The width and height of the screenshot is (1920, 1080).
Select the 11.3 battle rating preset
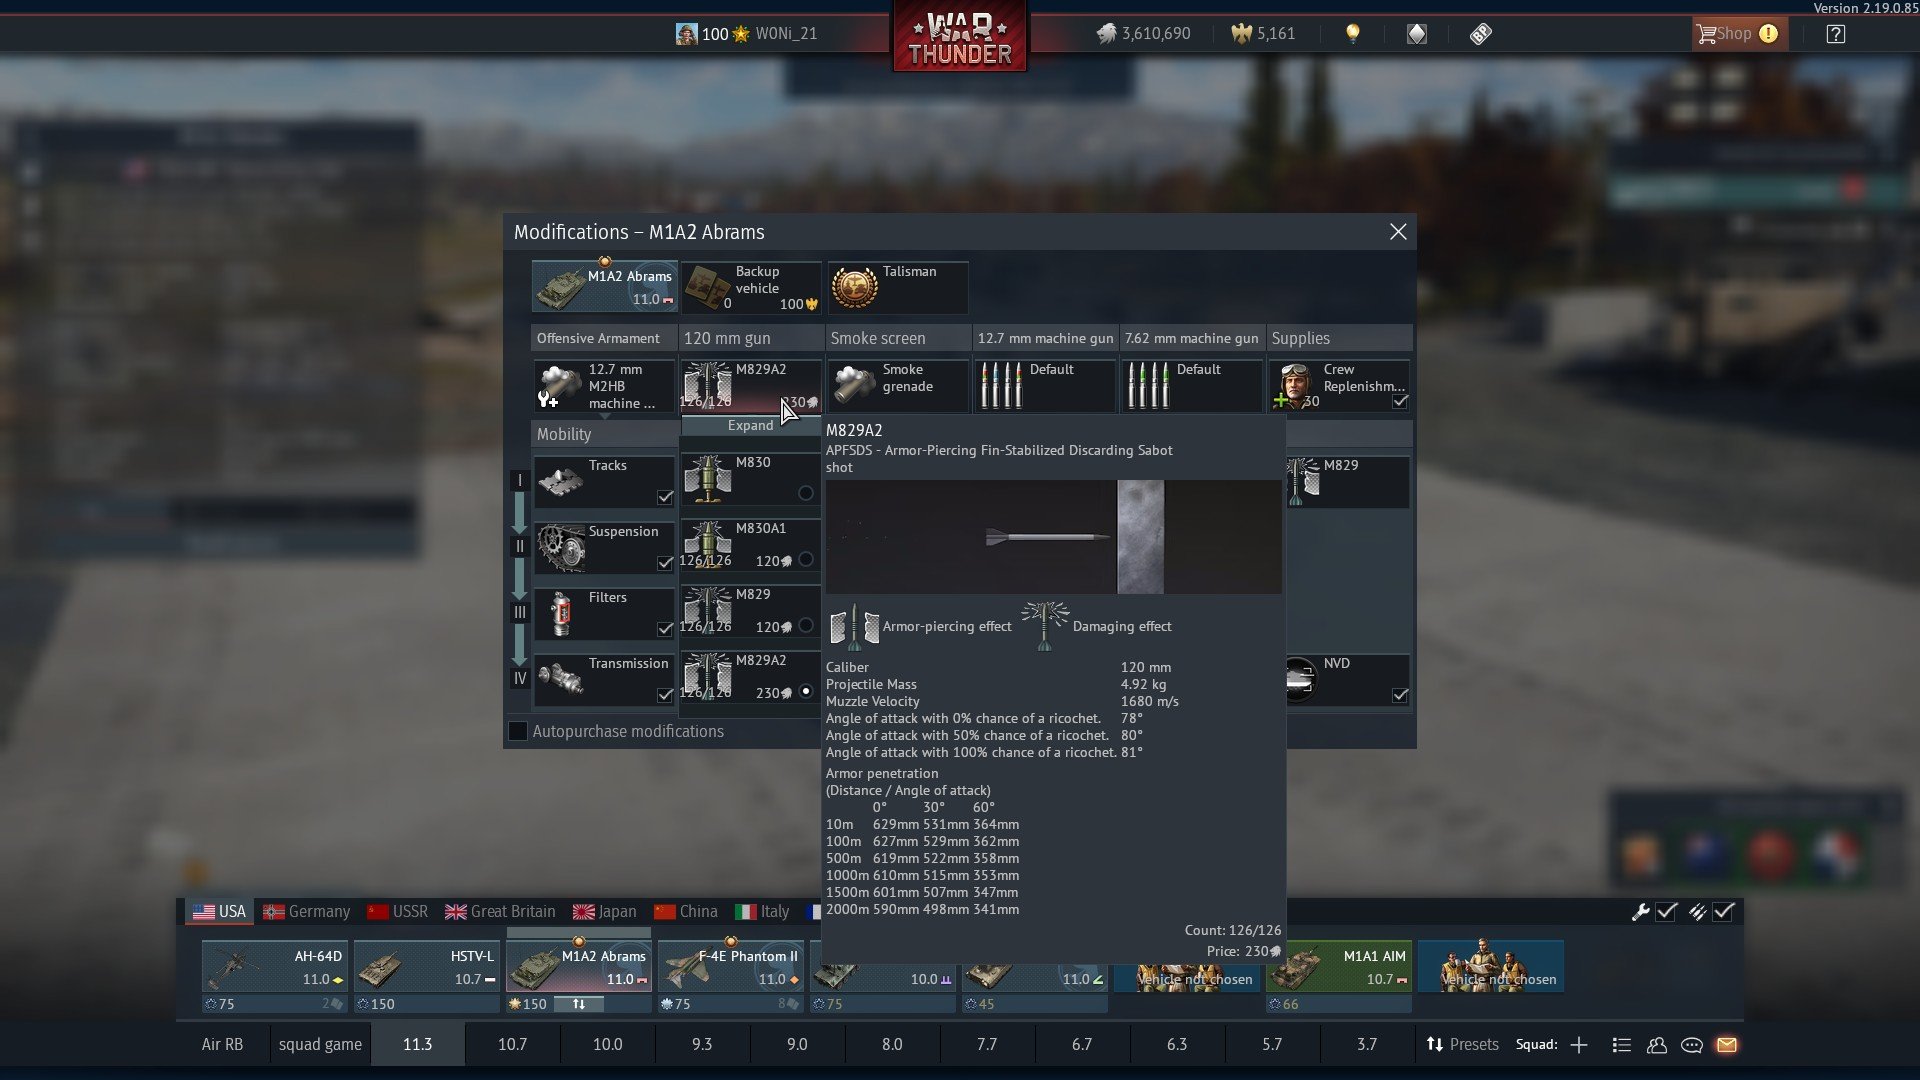[417, 1044]
